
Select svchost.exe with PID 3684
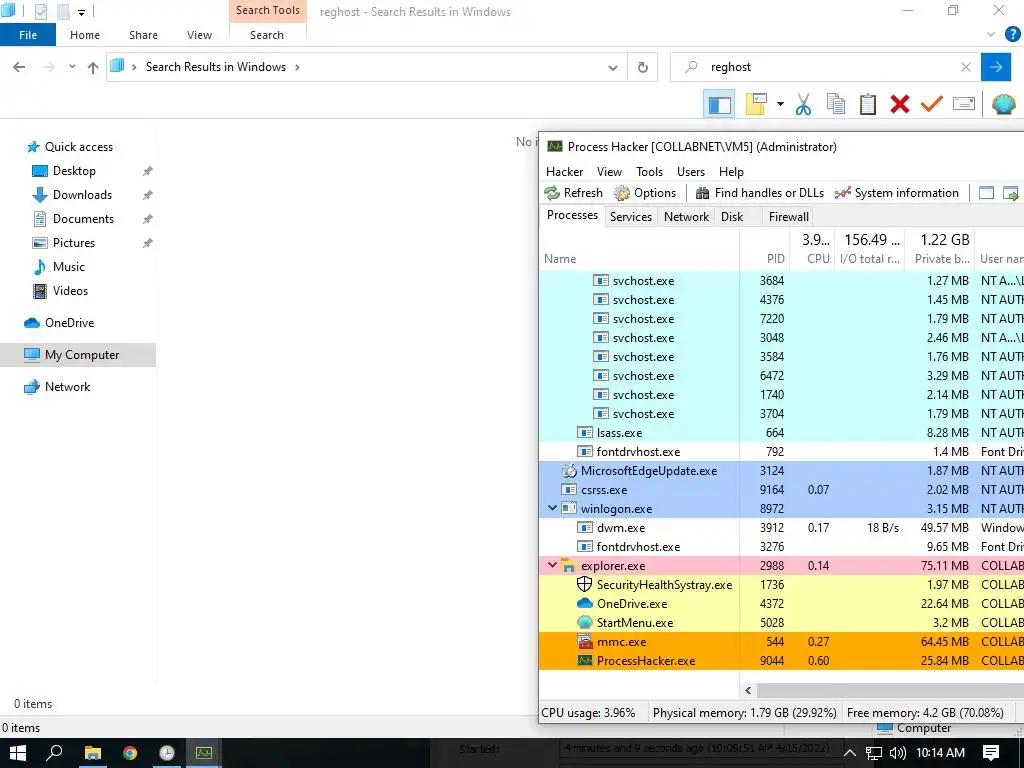[781, 280]
